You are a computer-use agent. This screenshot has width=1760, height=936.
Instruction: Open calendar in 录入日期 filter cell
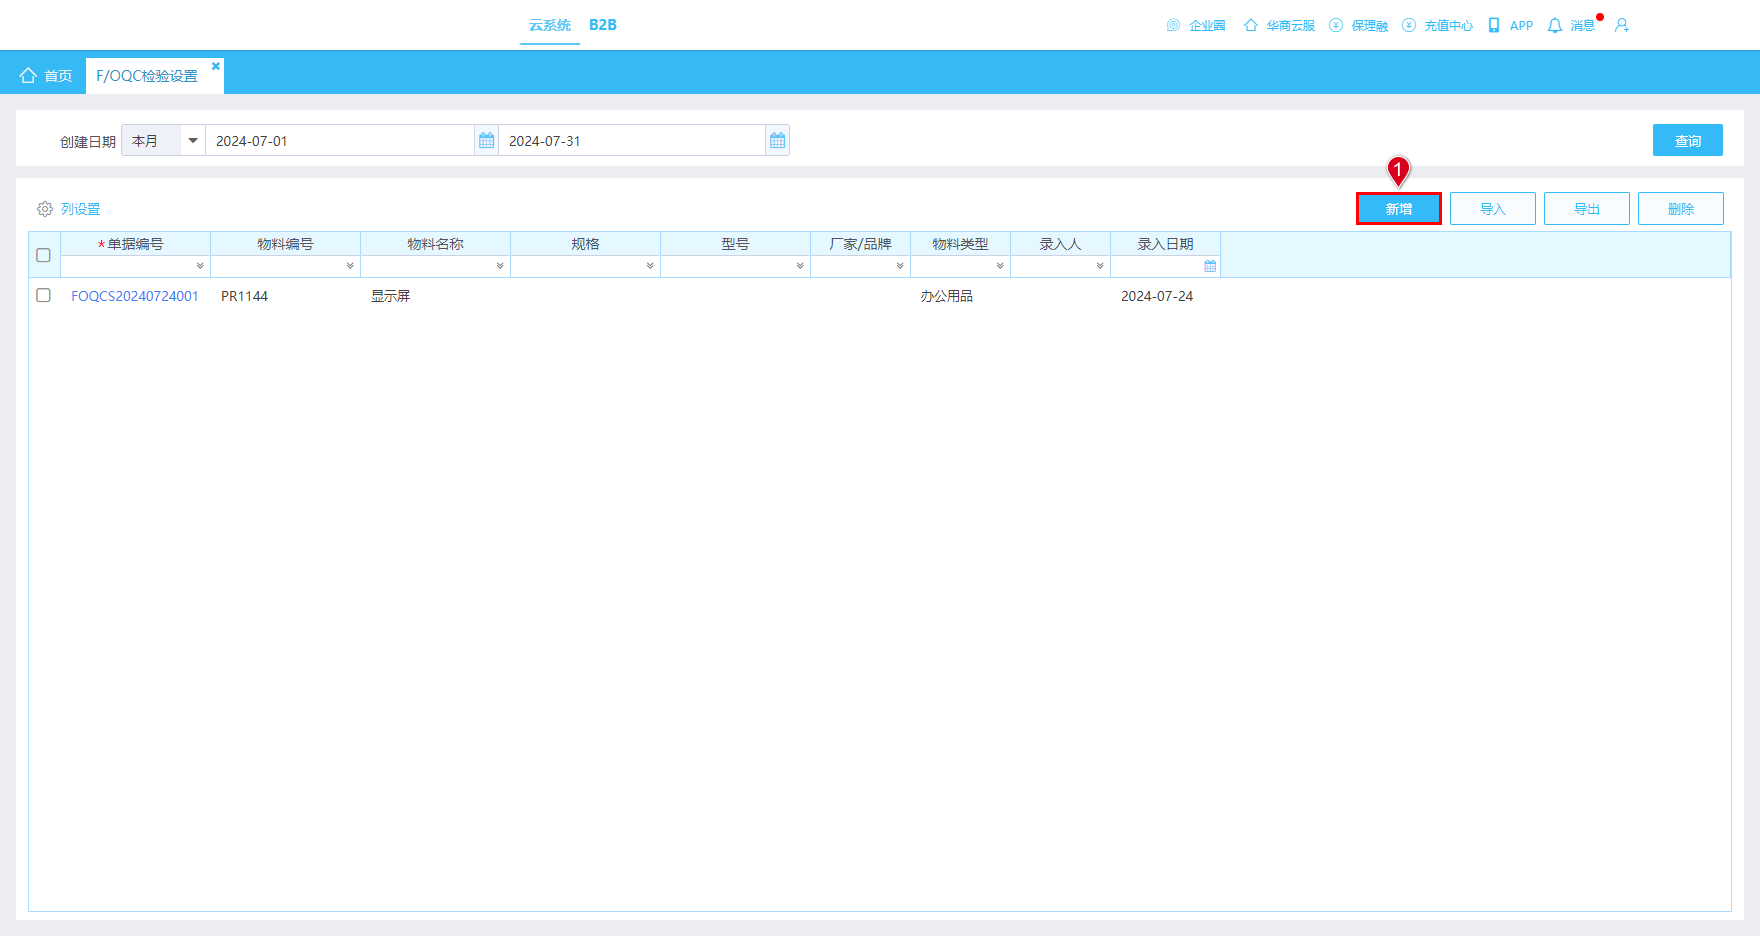pos(1210,266)
